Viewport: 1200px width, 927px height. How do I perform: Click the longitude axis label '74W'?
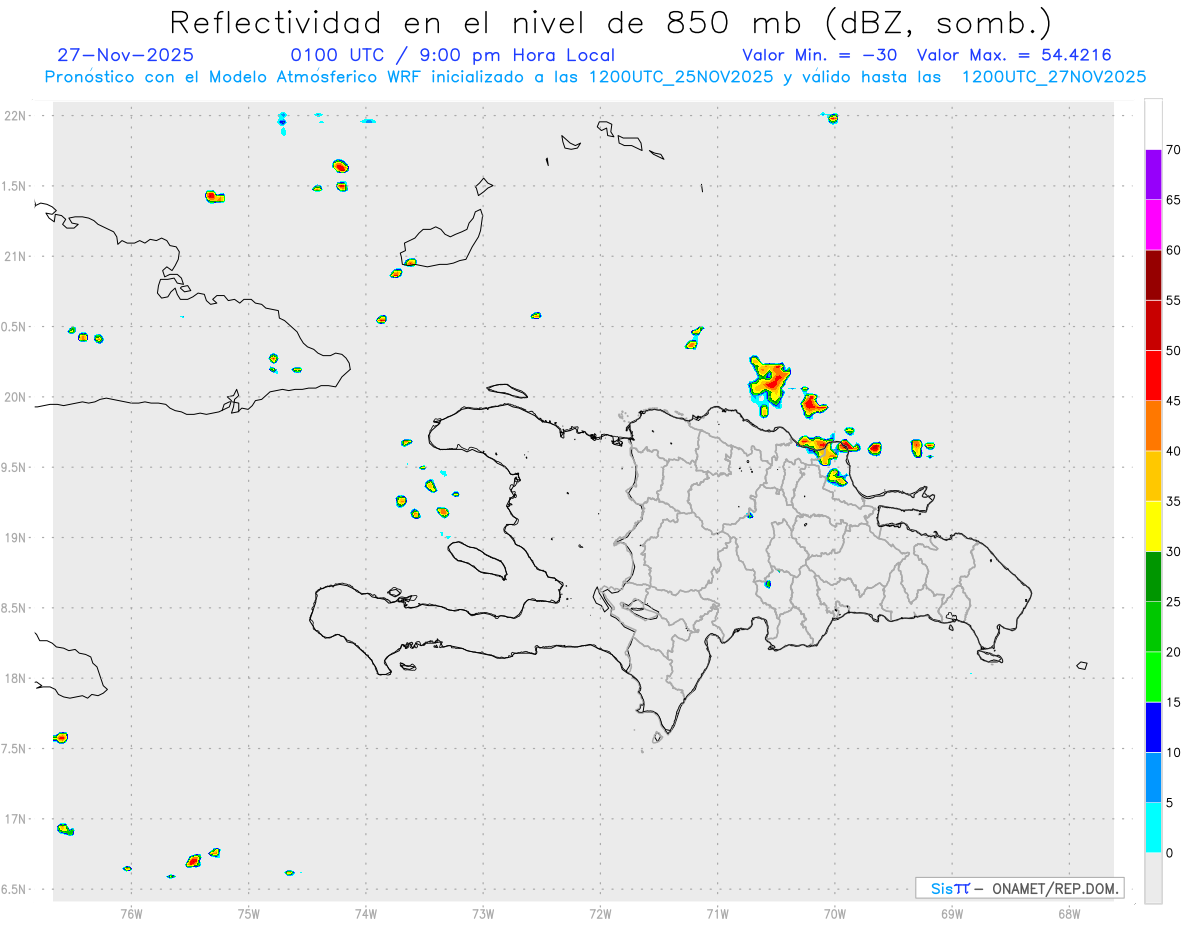[x=366, y=913]
